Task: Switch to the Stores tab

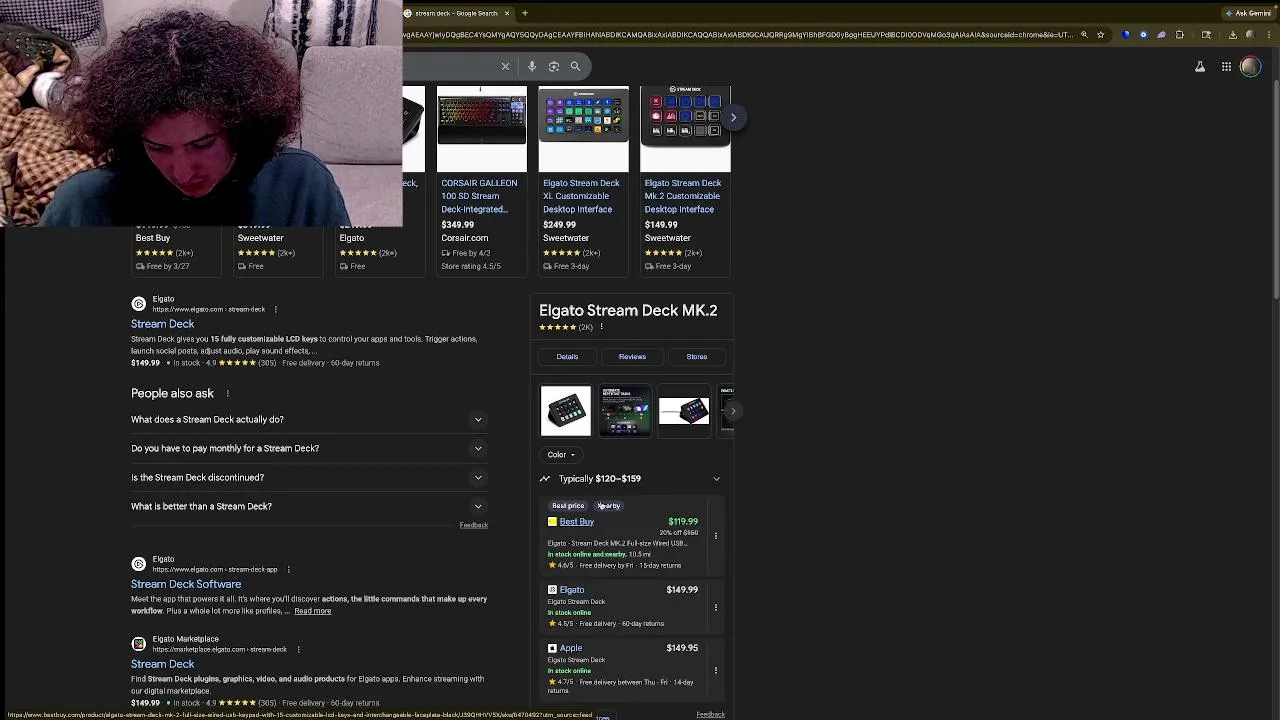Action: point(697,356)
